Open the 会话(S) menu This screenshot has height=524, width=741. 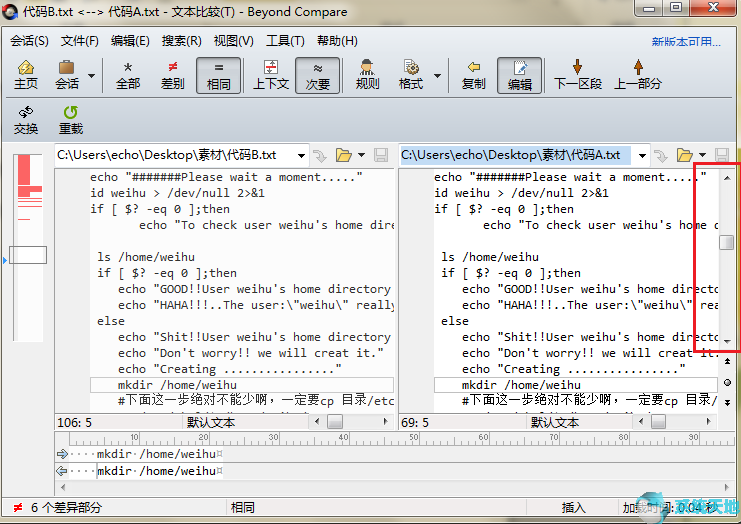[29, 41]
